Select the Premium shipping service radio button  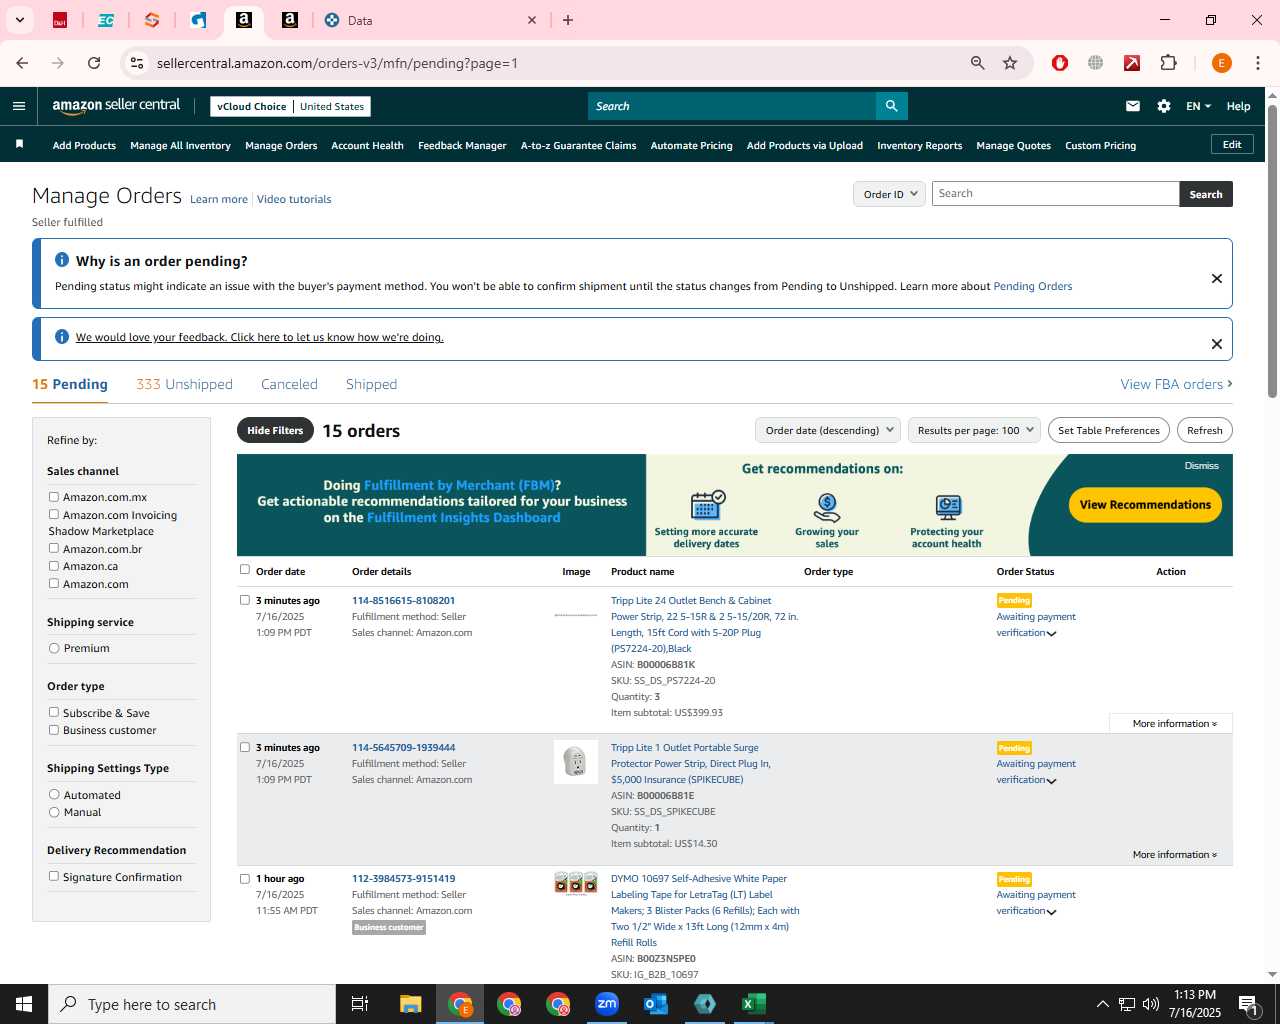click(54, 648)
